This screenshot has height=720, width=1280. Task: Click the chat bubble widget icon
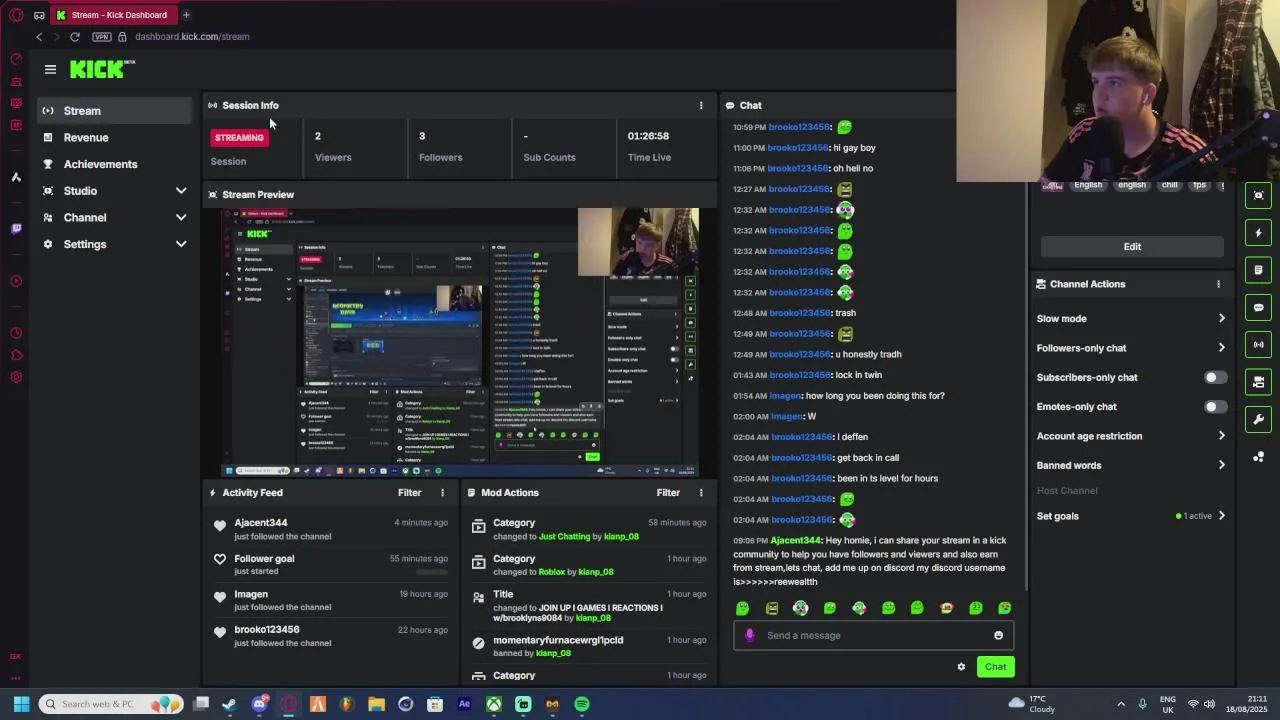pos(1258,308)
